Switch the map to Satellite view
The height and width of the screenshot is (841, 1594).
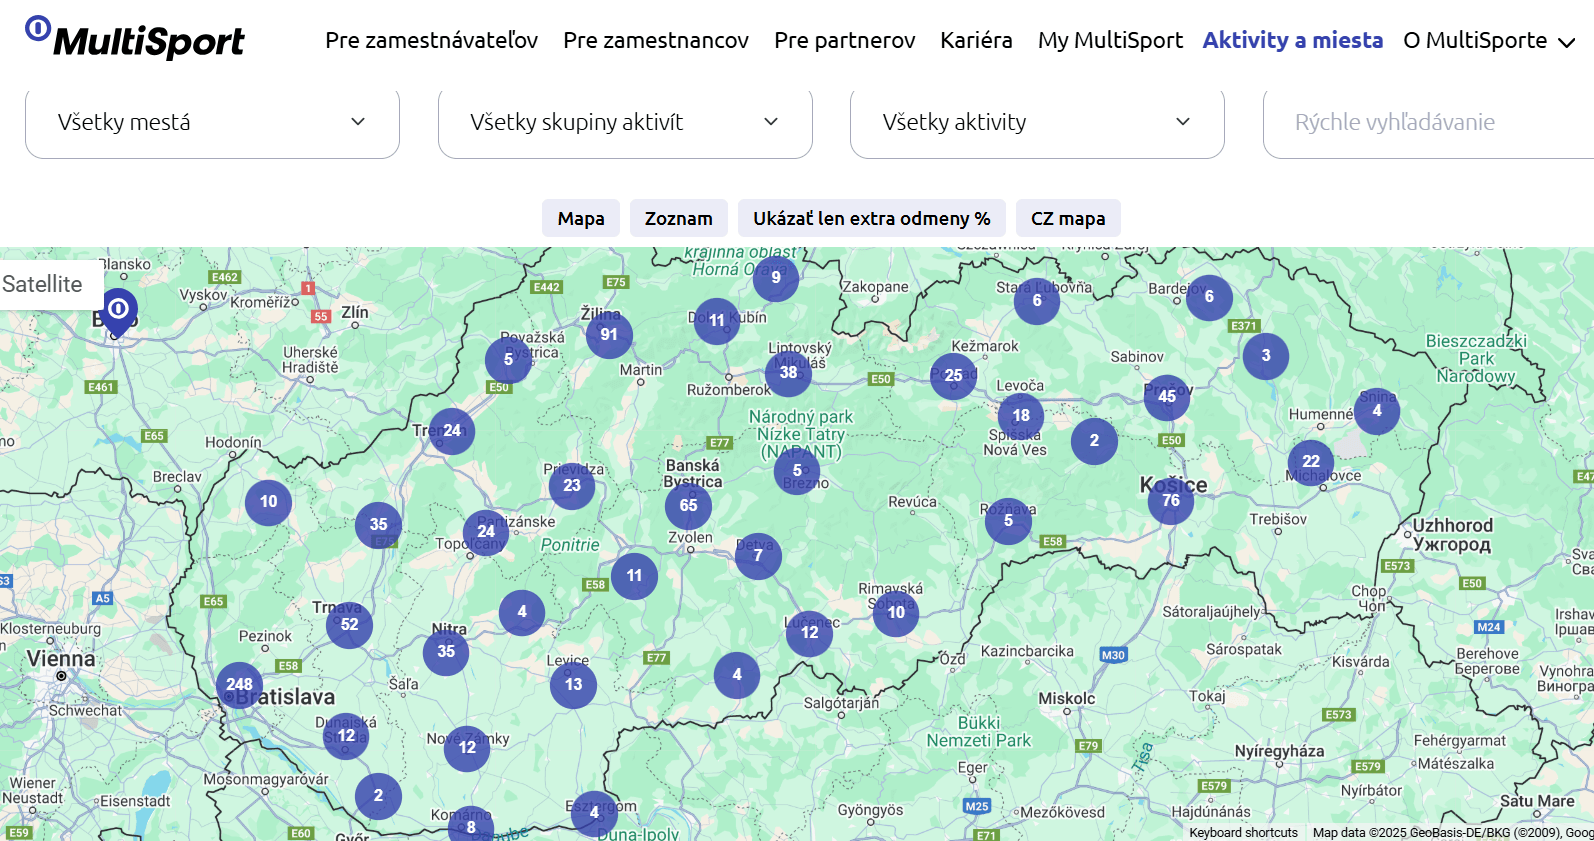(x=43, y=284)
